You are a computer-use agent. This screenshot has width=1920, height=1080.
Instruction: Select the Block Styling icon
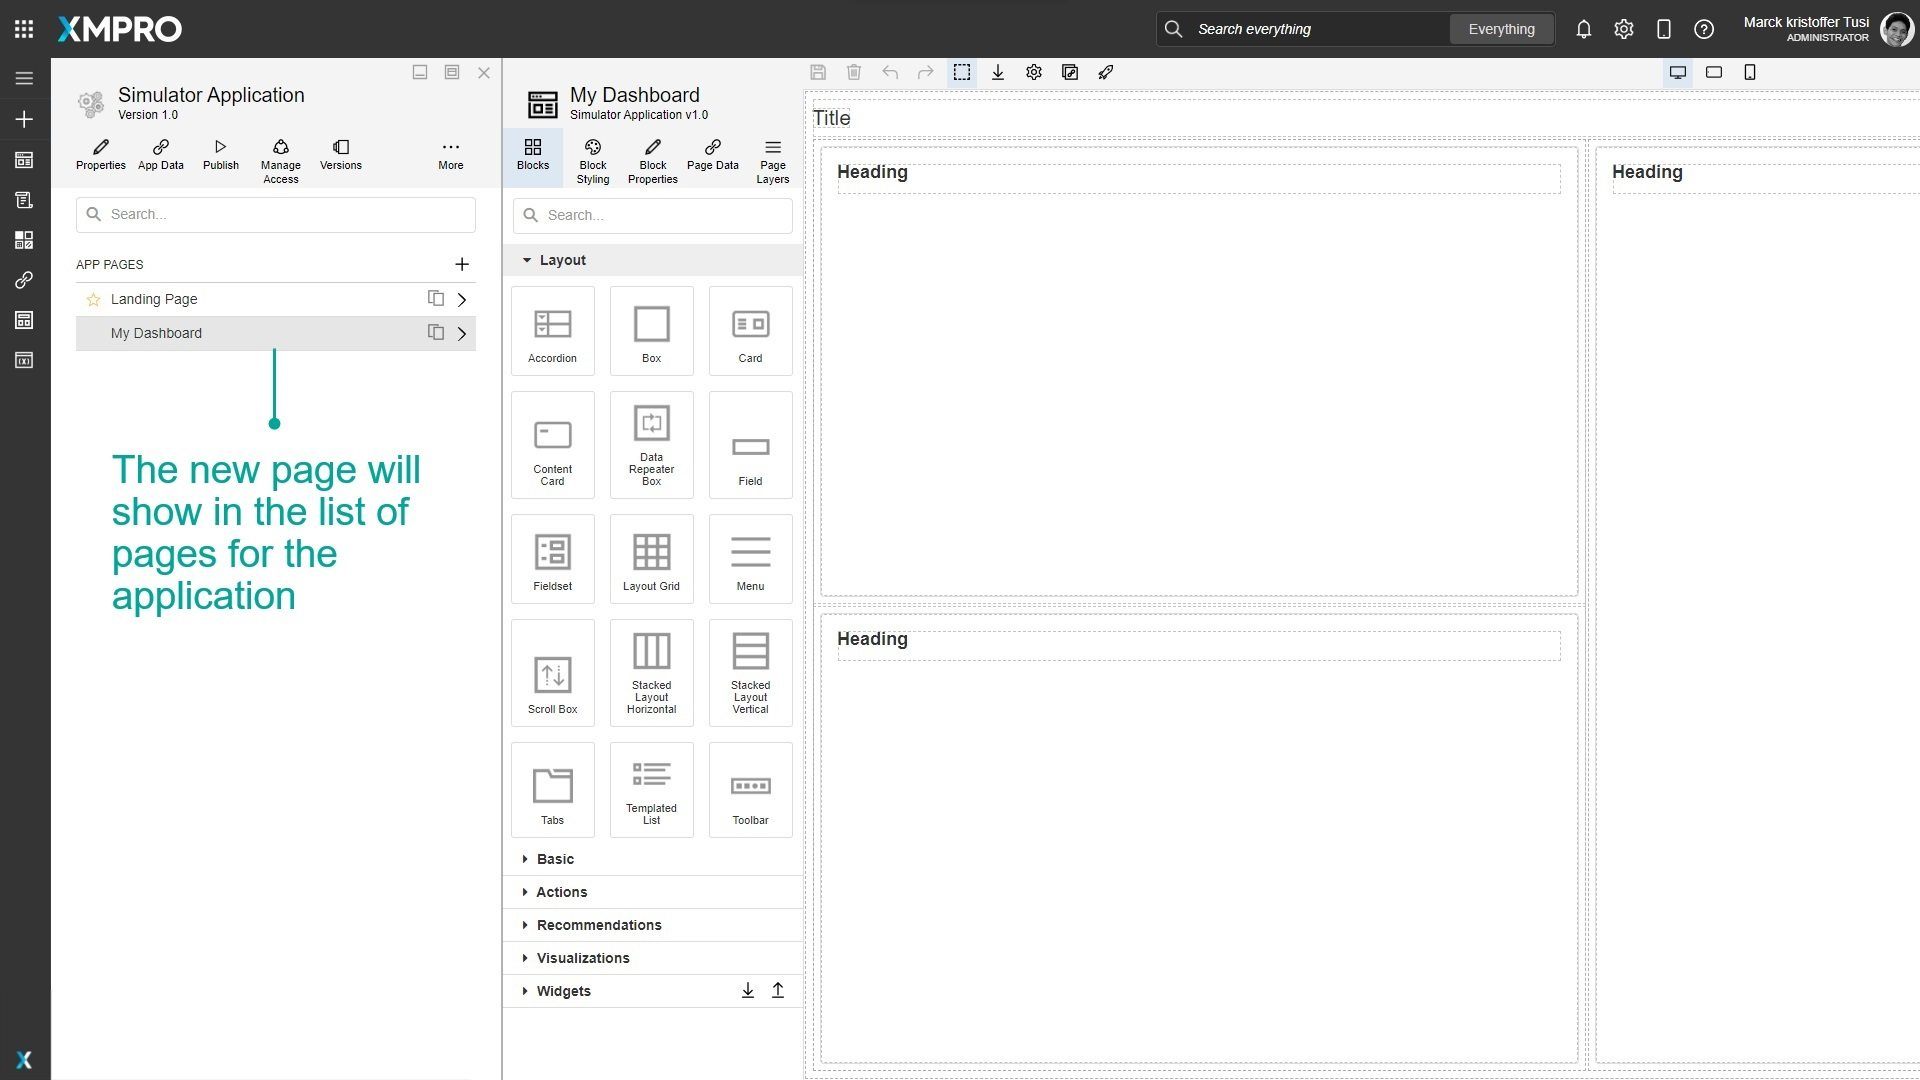click(592, 160)
